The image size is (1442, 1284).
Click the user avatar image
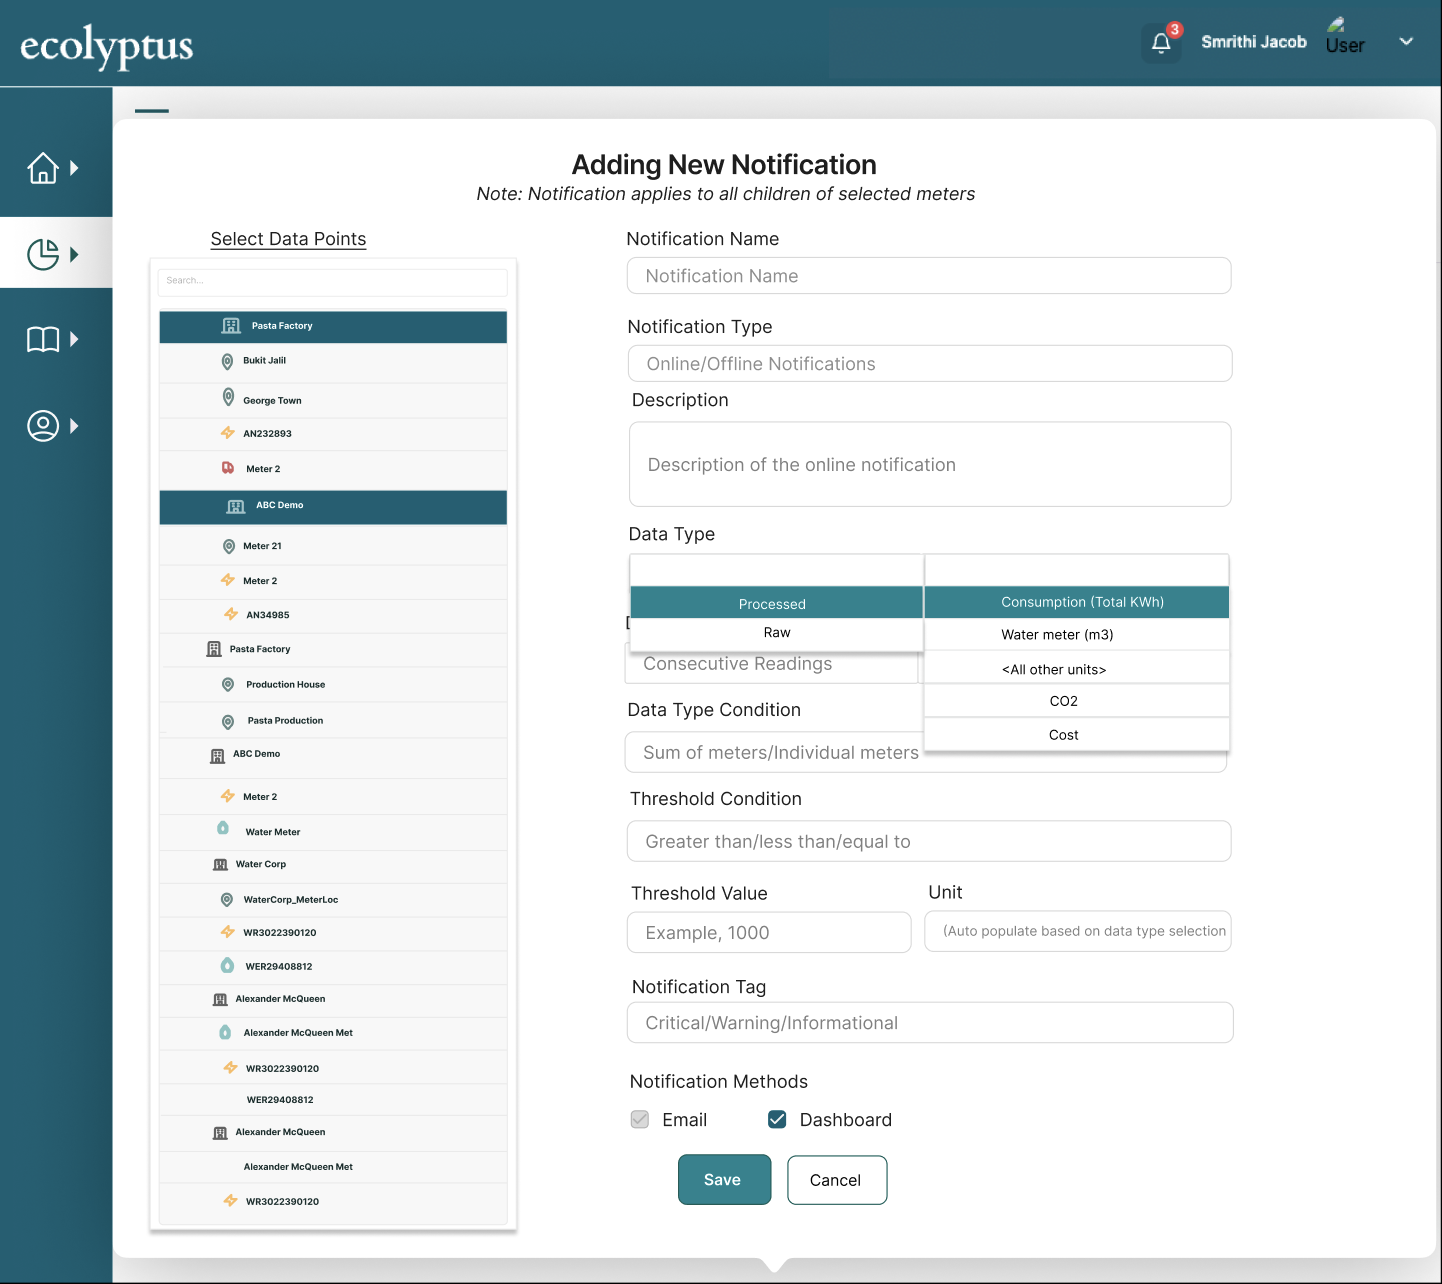pos(1336,25)
